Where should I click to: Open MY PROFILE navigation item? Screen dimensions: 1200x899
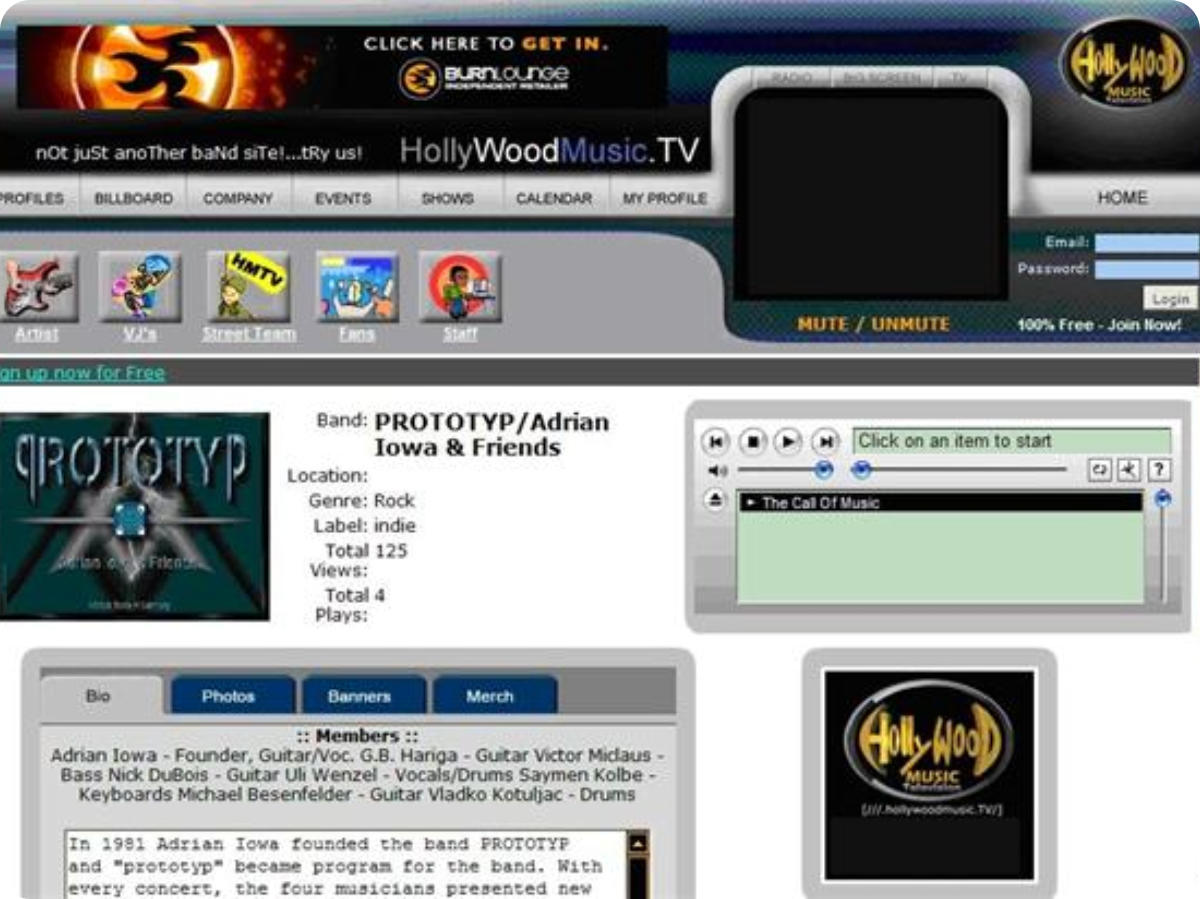pos(665,198)
